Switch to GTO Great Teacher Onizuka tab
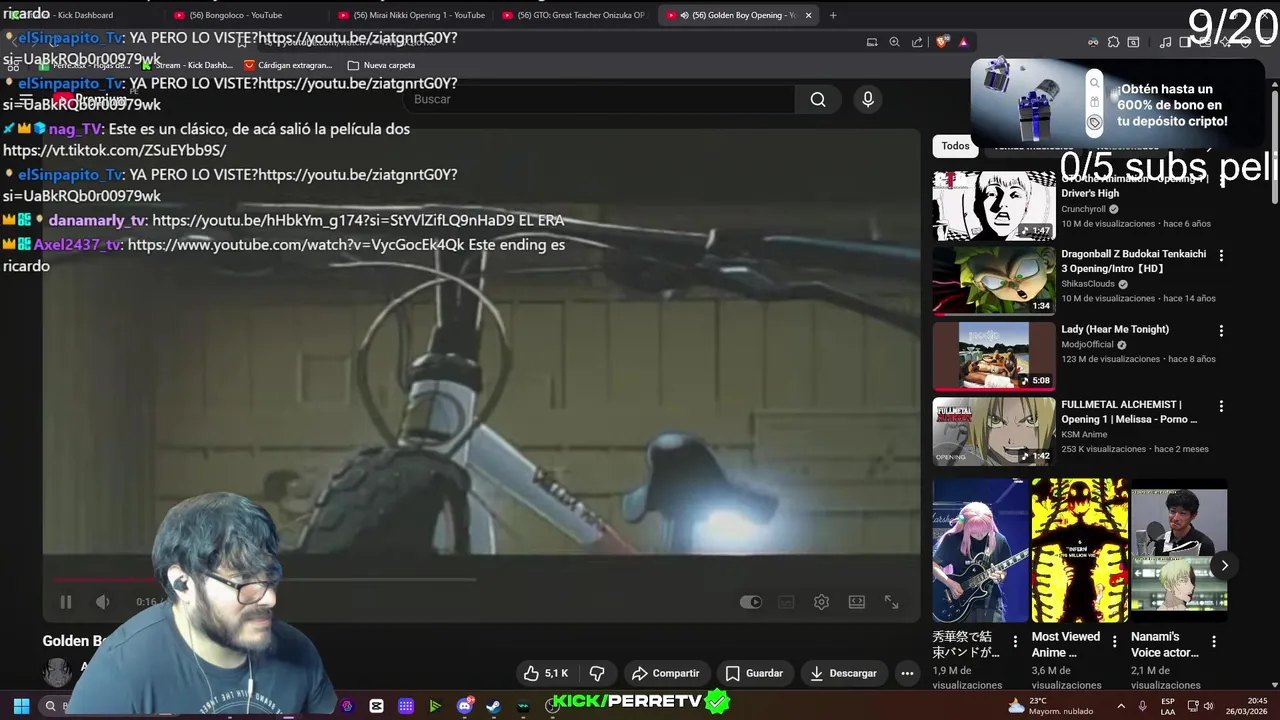The height and width of the screenshot is (720, 1280). pyautogui.click(x=573, y=15)
